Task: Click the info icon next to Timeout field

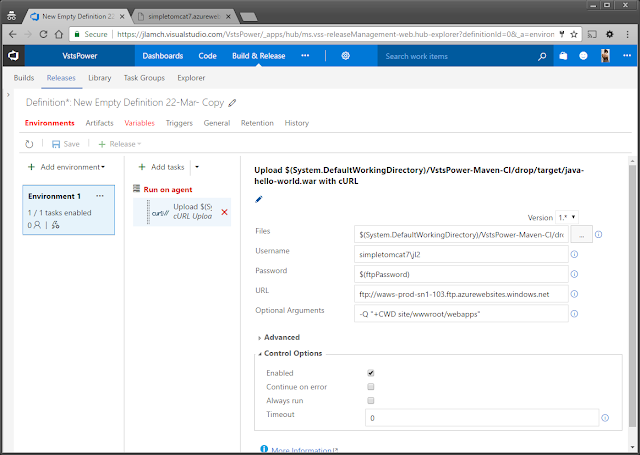Action: [x=605, y=418]
